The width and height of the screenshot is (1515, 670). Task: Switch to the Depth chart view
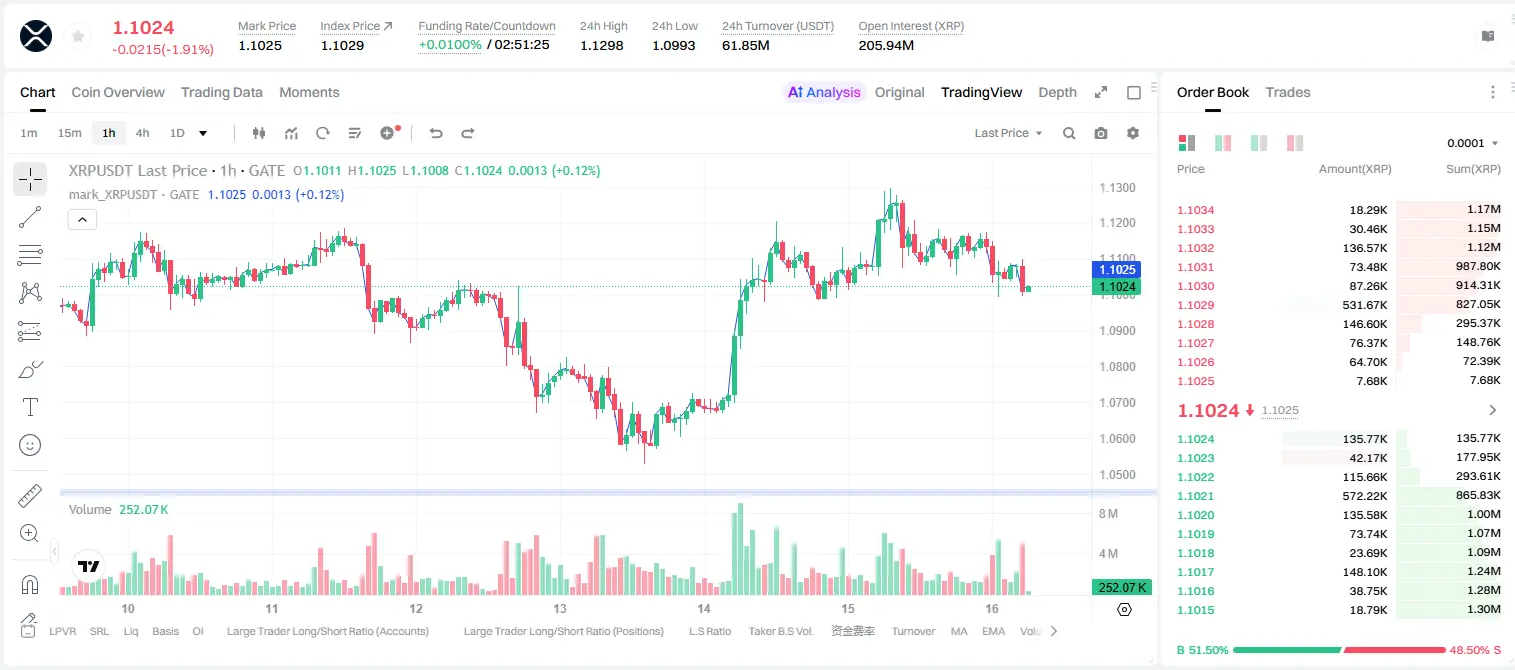(1057, 92)
